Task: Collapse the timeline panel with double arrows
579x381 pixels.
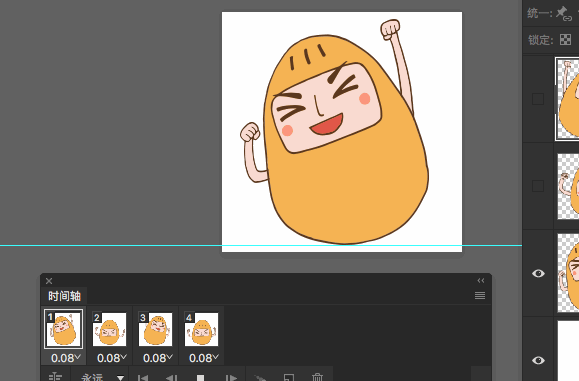Action: [x=480, y=281]
